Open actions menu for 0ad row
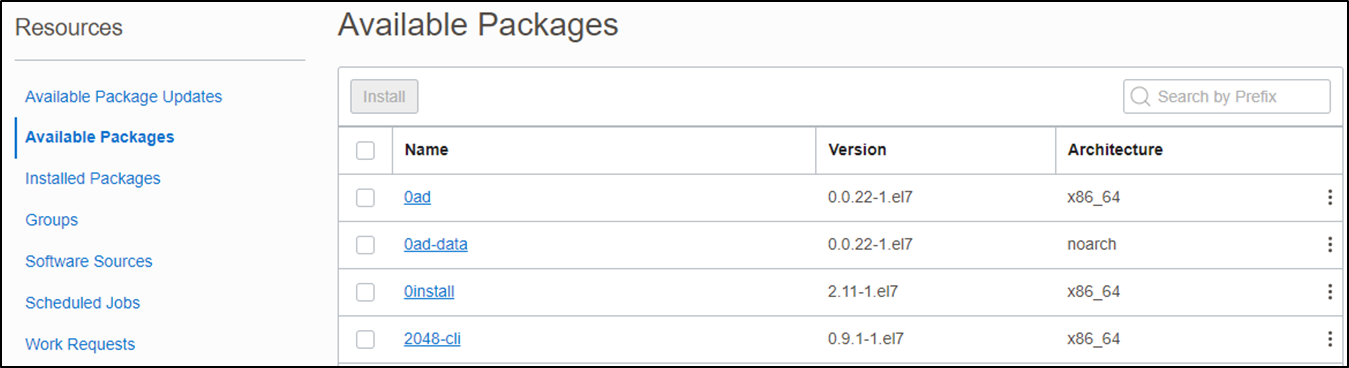1349x368 pixels. pos(1329,197)
